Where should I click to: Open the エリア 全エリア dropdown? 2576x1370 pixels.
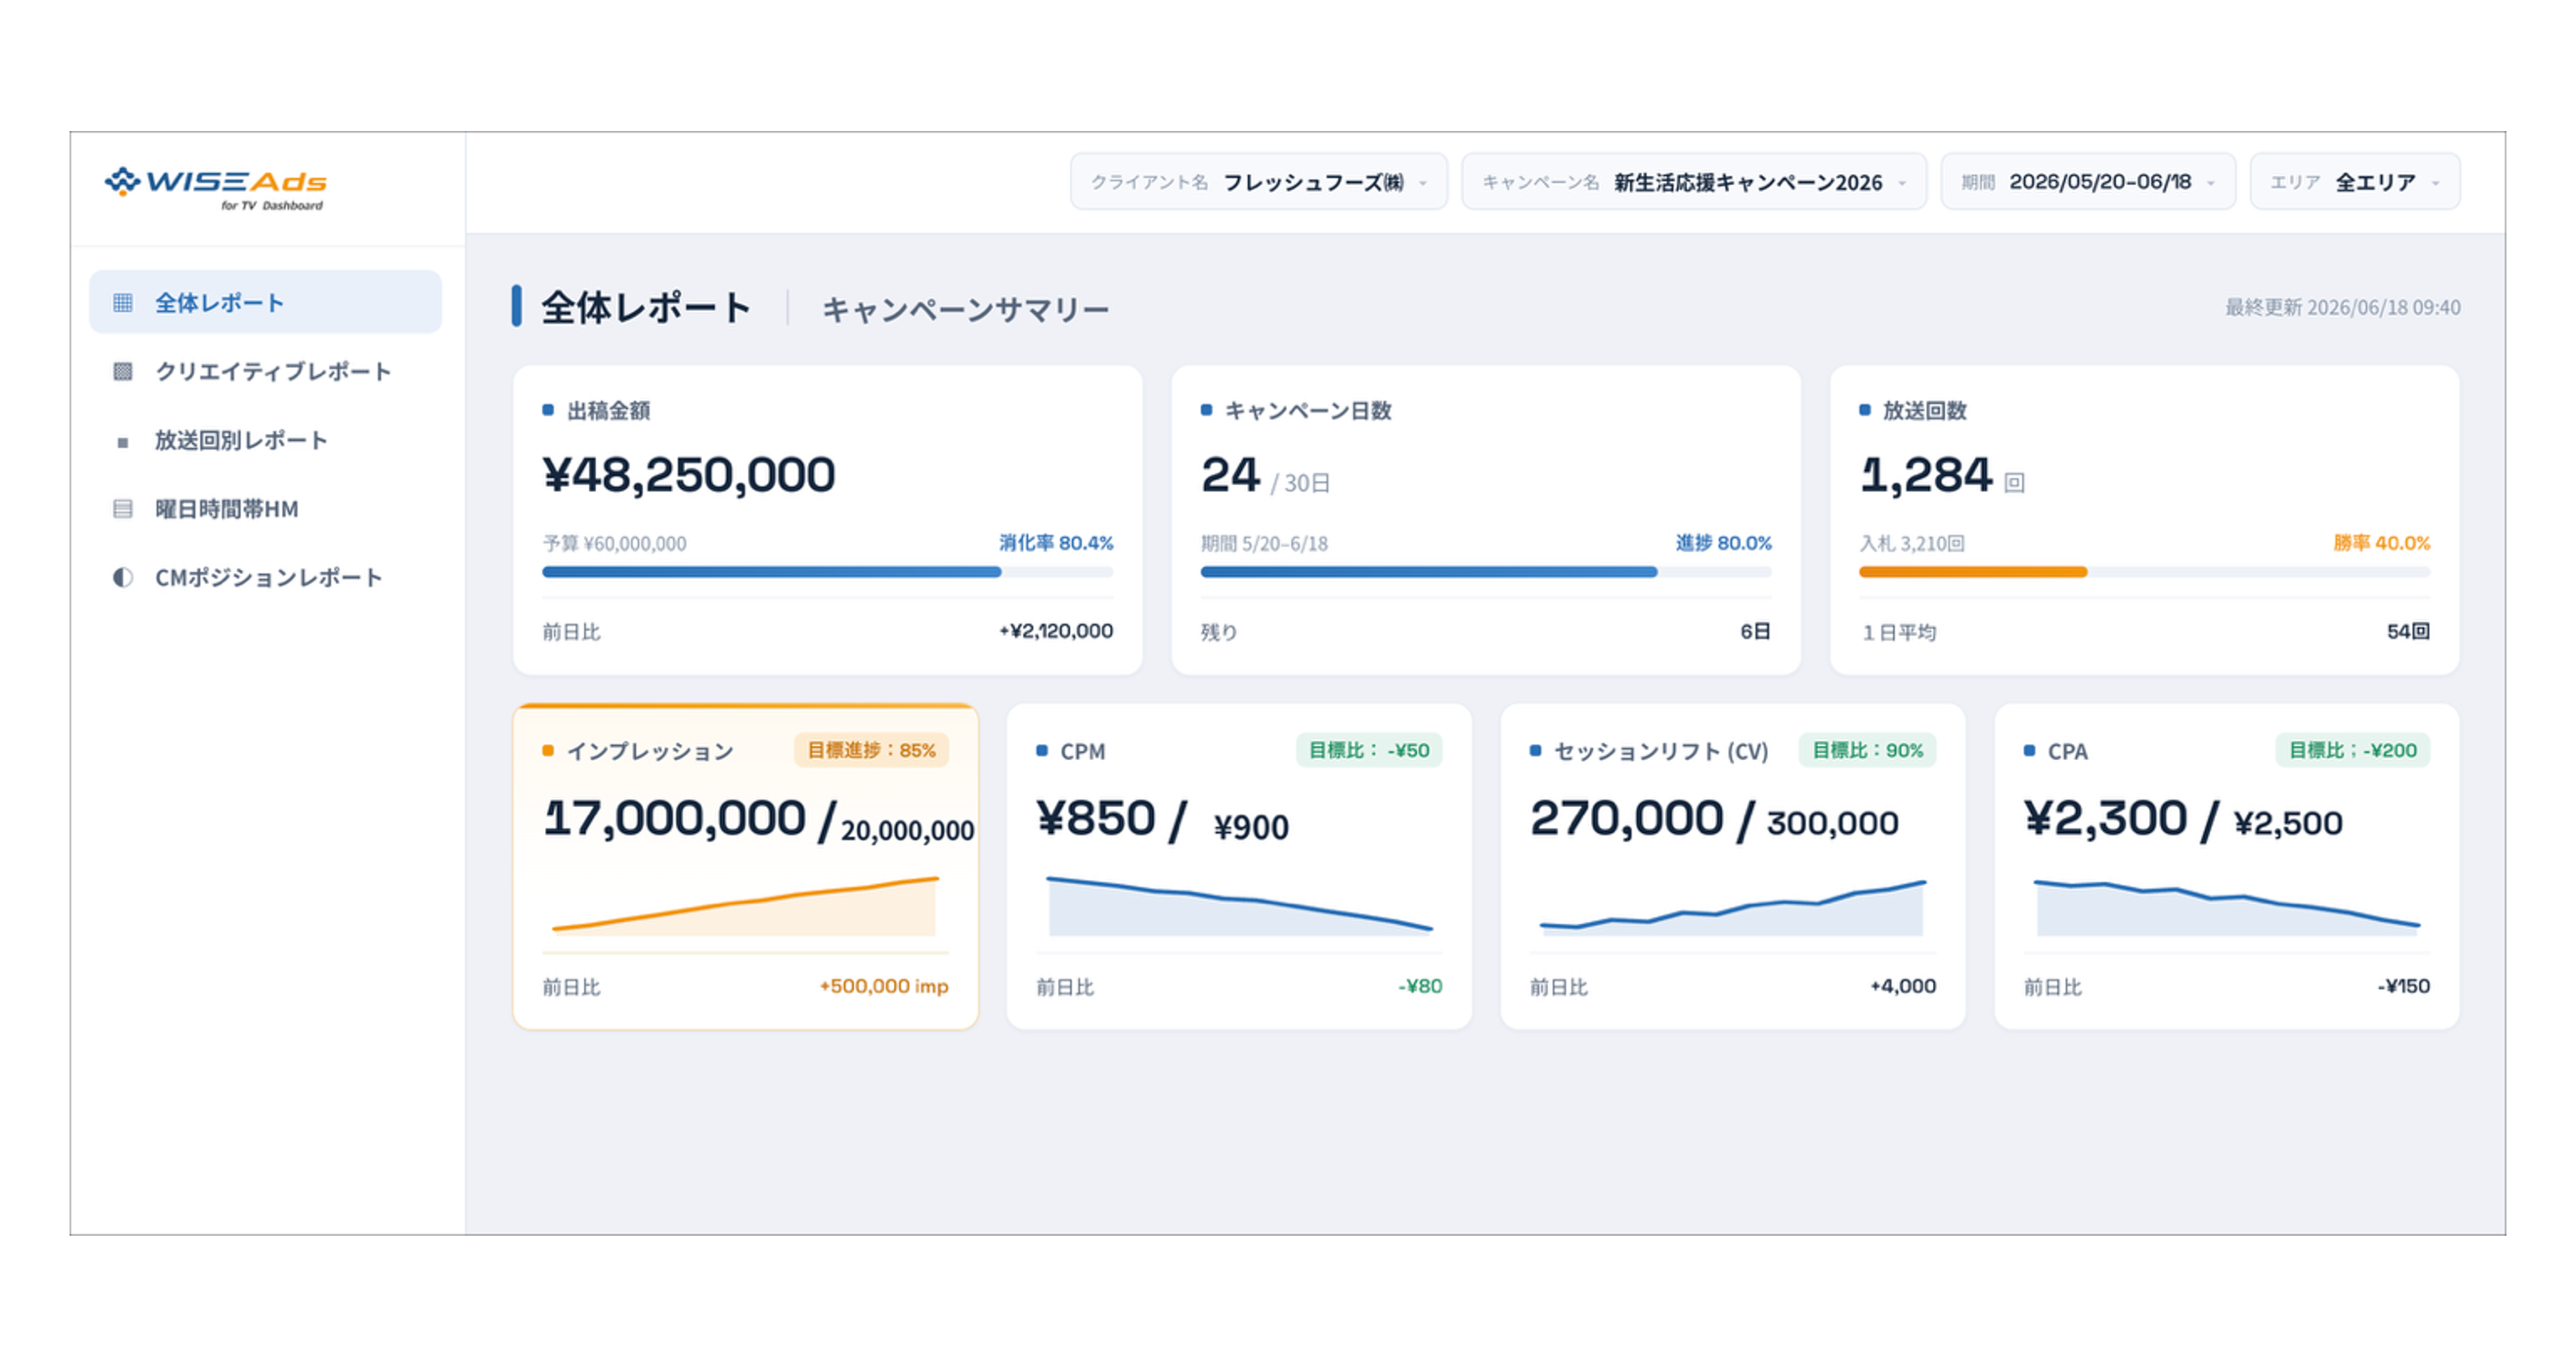2354,182
